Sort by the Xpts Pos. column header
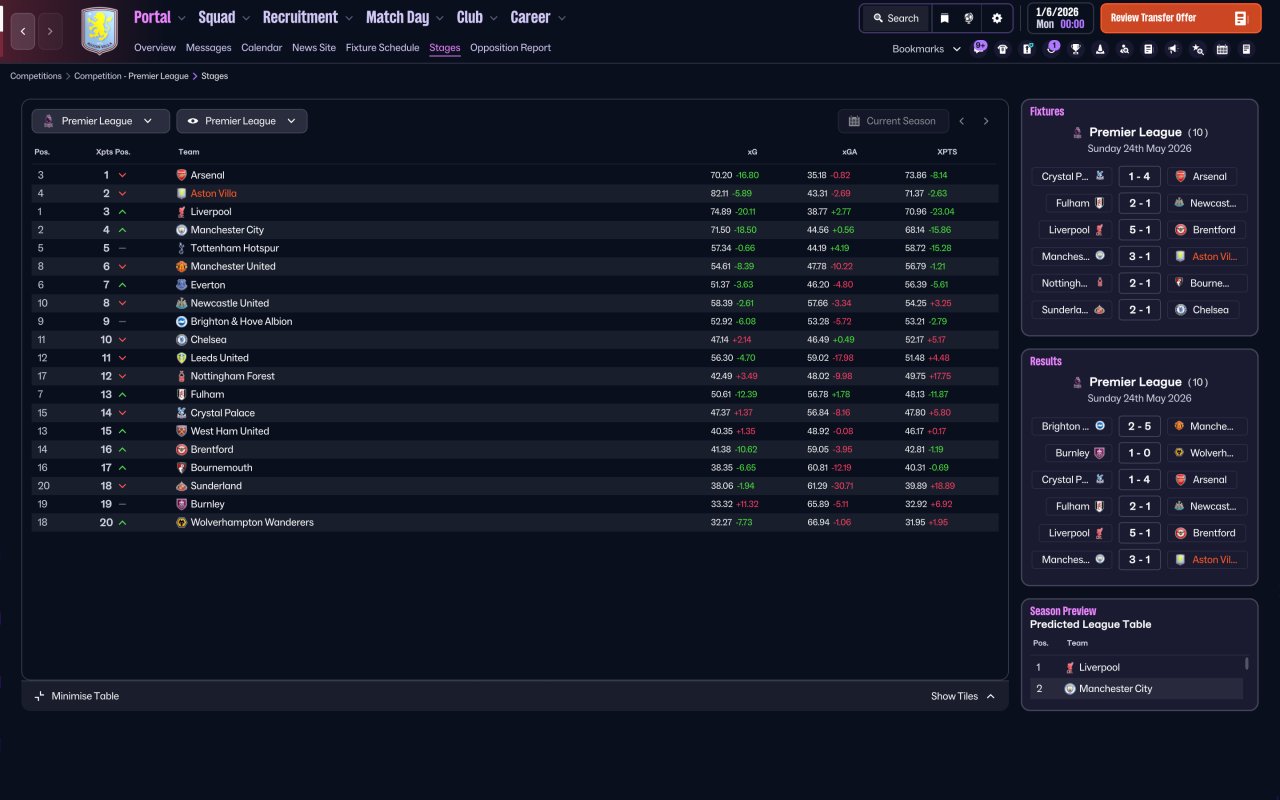Image resolution: width=1280 pixels, height=800 pixels. click(113, 152)
